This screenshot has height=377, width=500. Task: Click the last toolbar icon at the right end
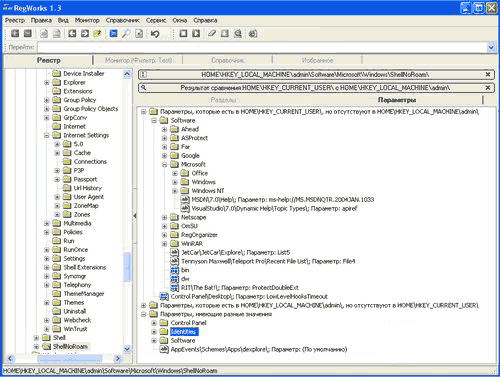click(253, 33)
